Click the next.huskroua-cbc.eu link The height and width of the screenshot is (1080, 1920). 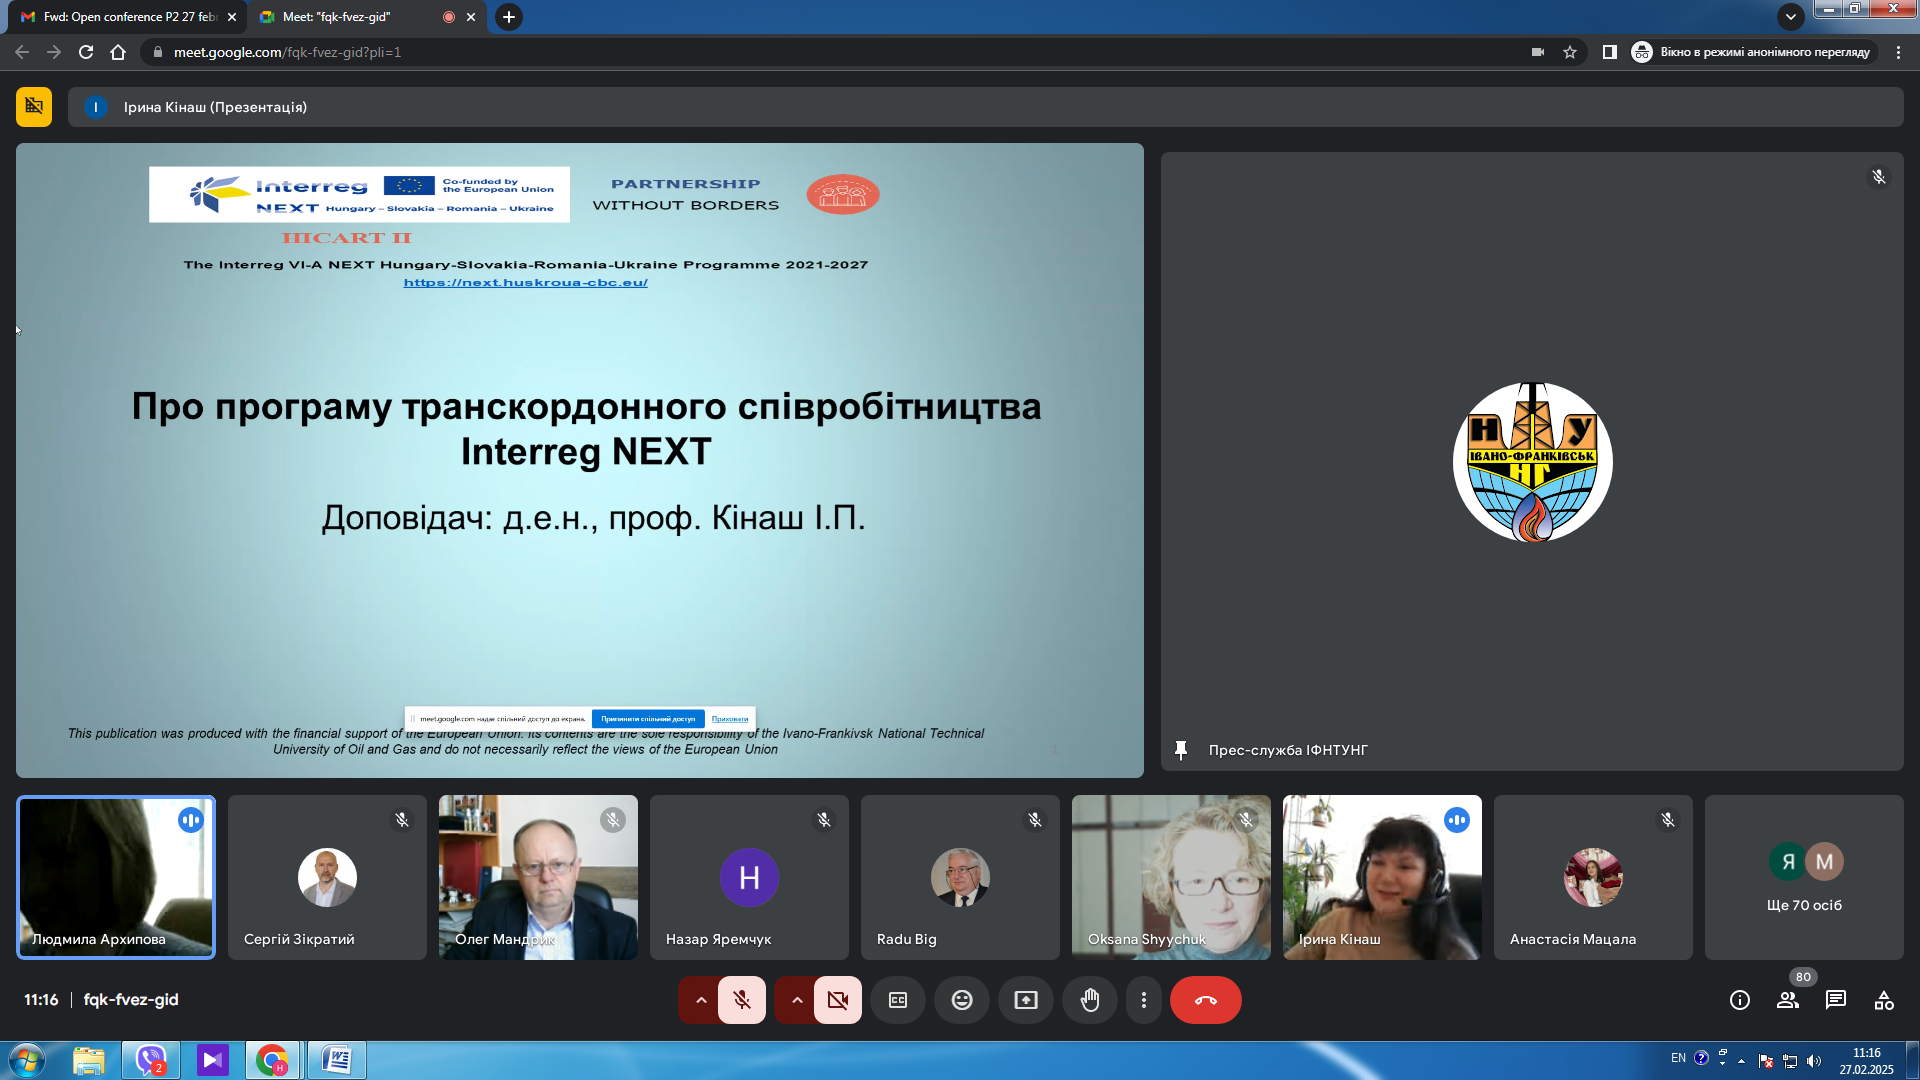pos(525,283)
